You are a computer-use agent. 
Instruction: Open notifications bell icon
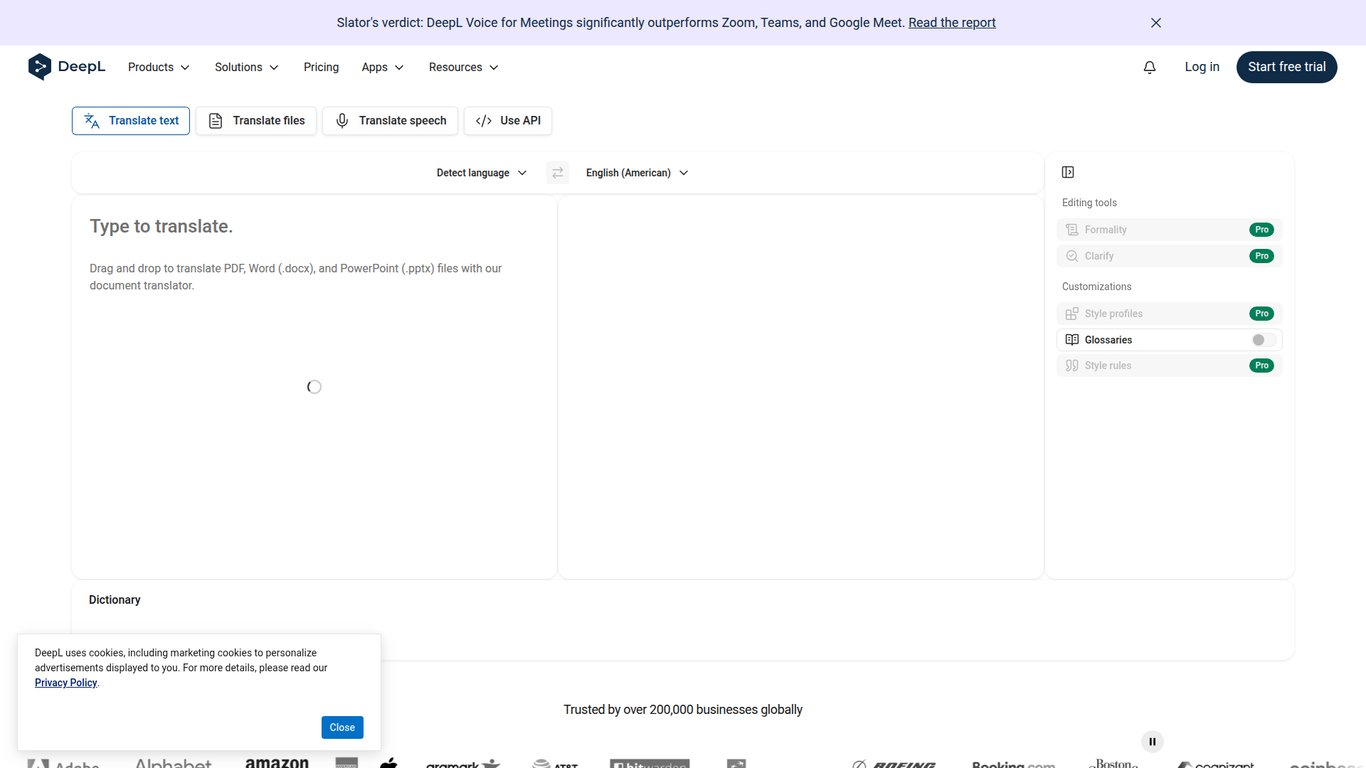point(1150,67)
